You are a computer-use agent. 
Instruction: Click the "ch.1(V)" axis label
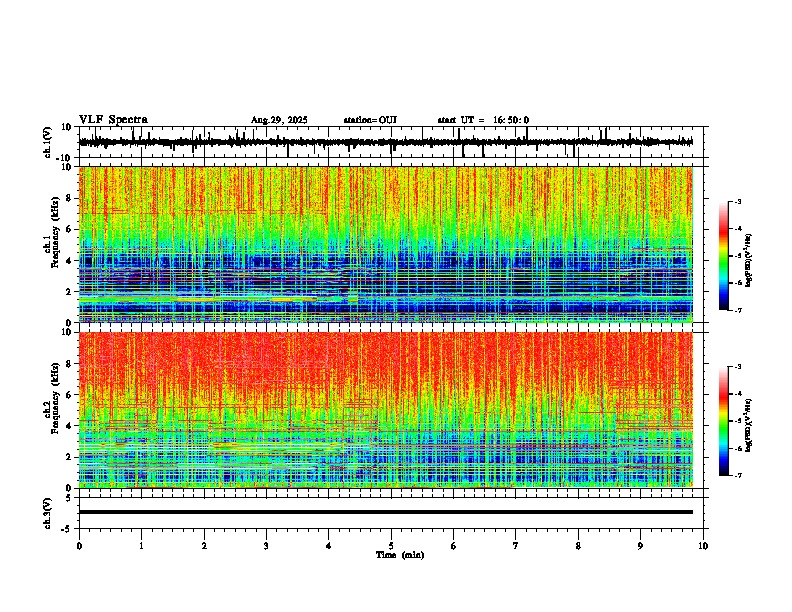(x=48, y=142)
